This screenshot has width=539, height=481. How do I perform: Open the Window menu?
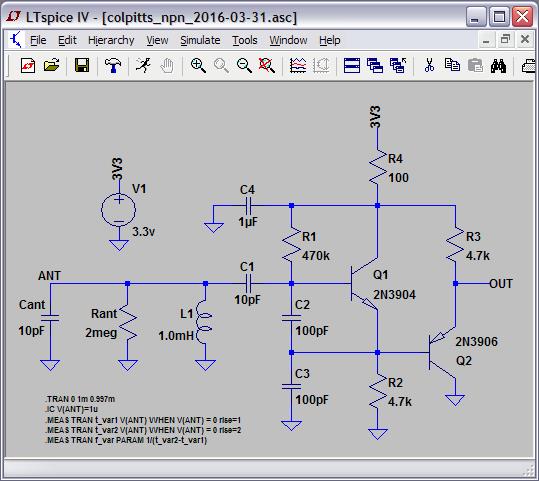[288, 40]
